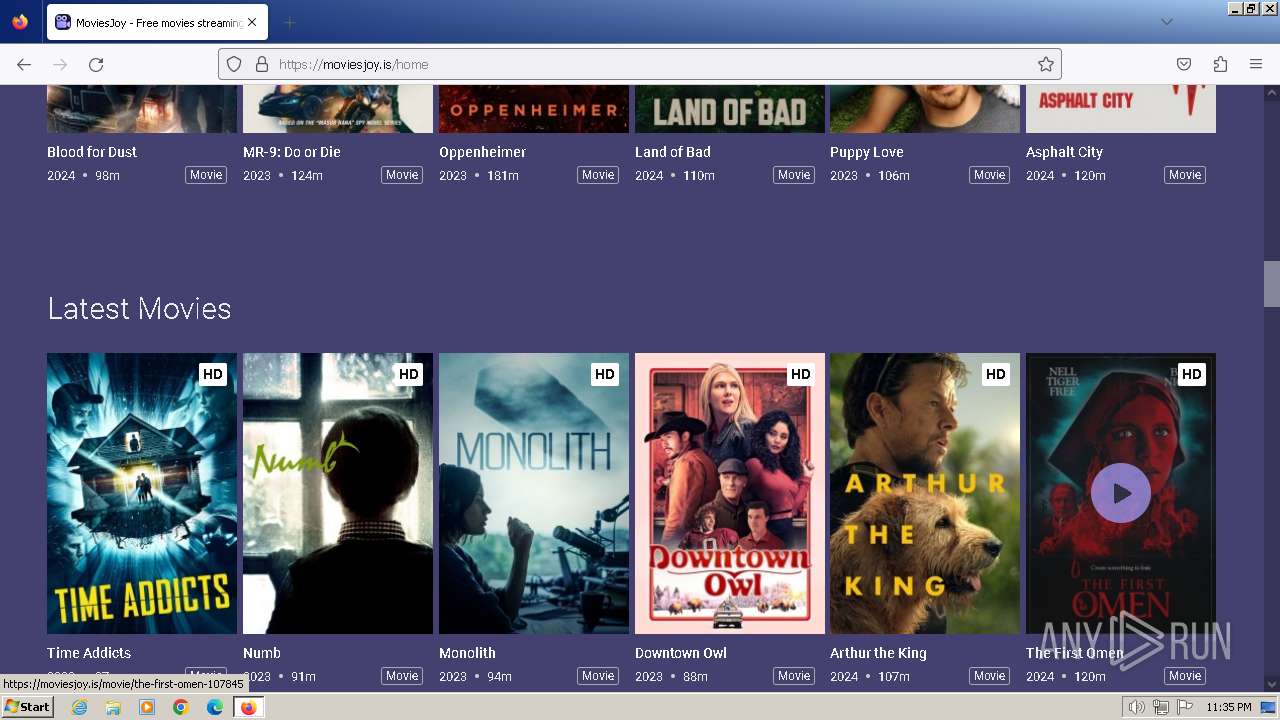Open the Arthur the King title link

click(878, 653)
